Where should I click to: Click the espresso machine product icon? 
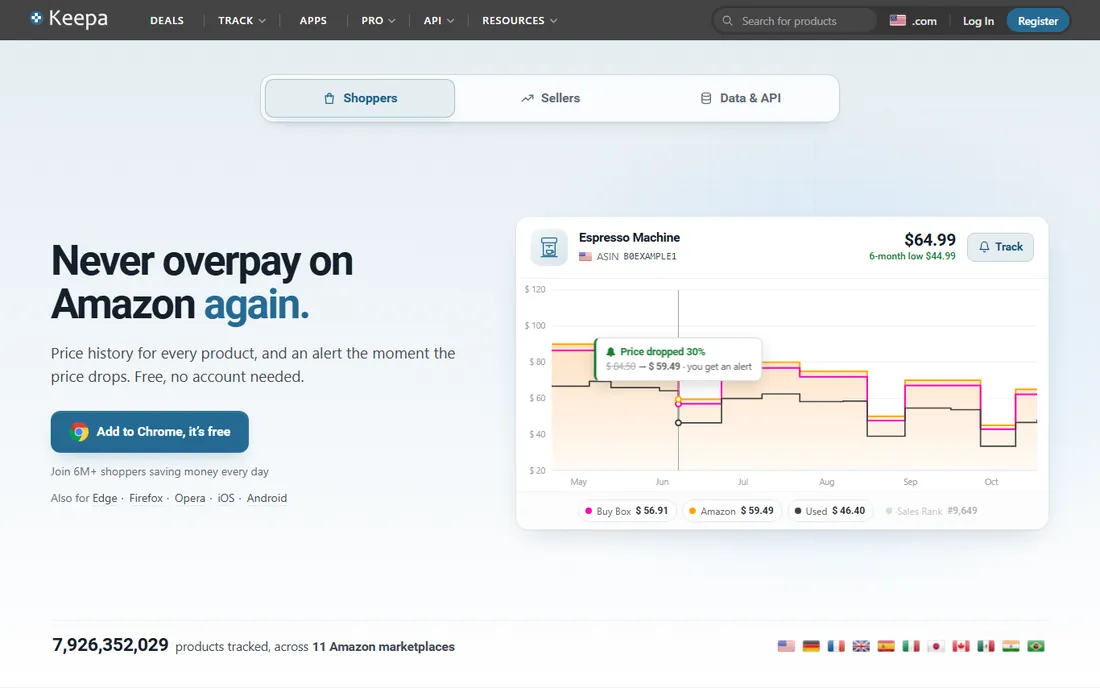(x=549, y=247)
